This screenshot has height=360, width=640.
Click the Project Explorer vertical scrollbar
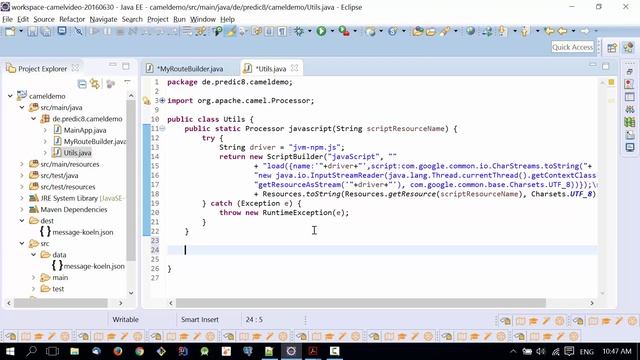pos(131,180)
